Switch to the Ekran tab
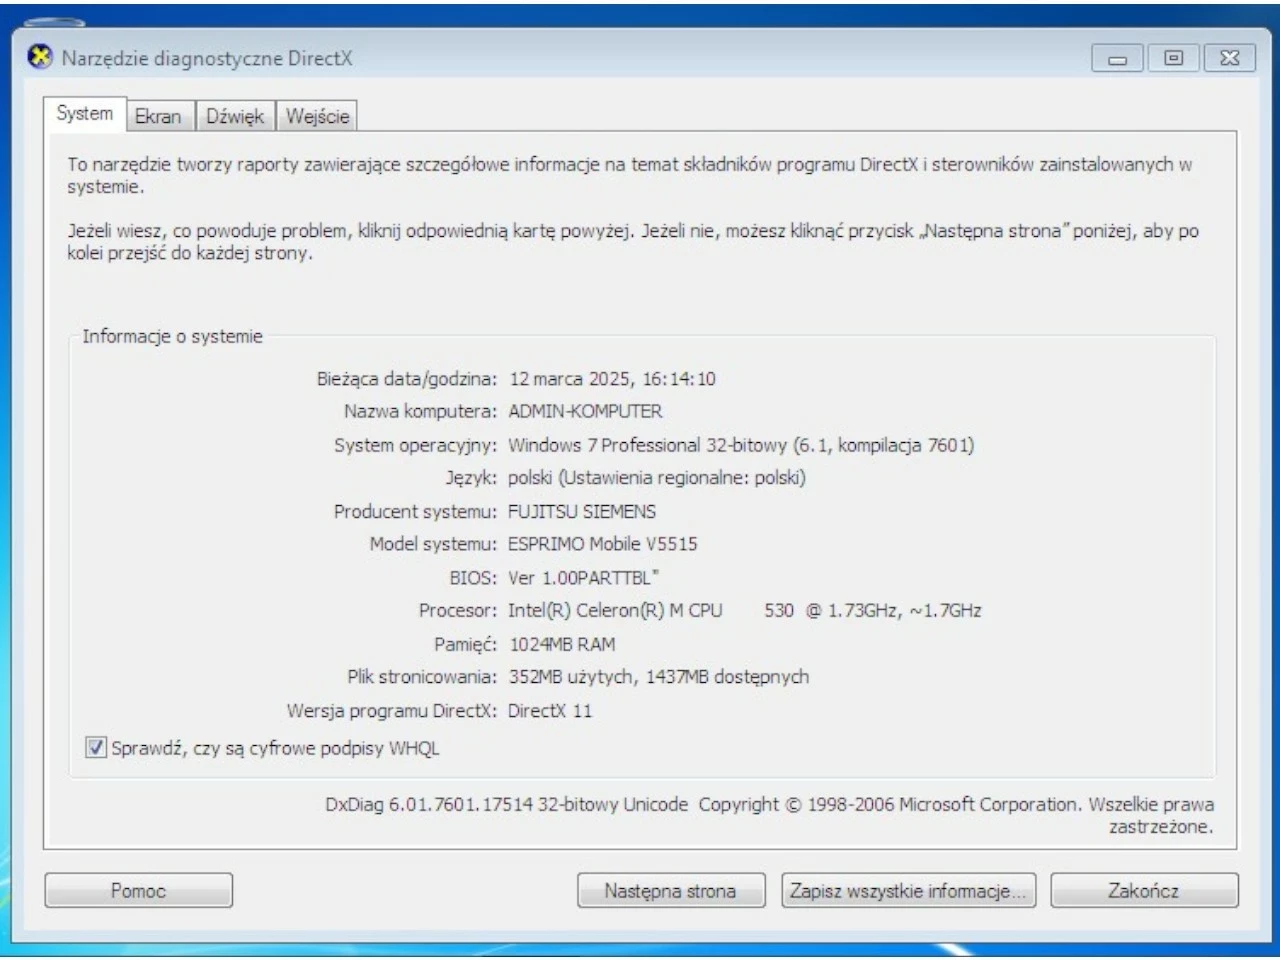The image size is (1280, 960). 159,115
